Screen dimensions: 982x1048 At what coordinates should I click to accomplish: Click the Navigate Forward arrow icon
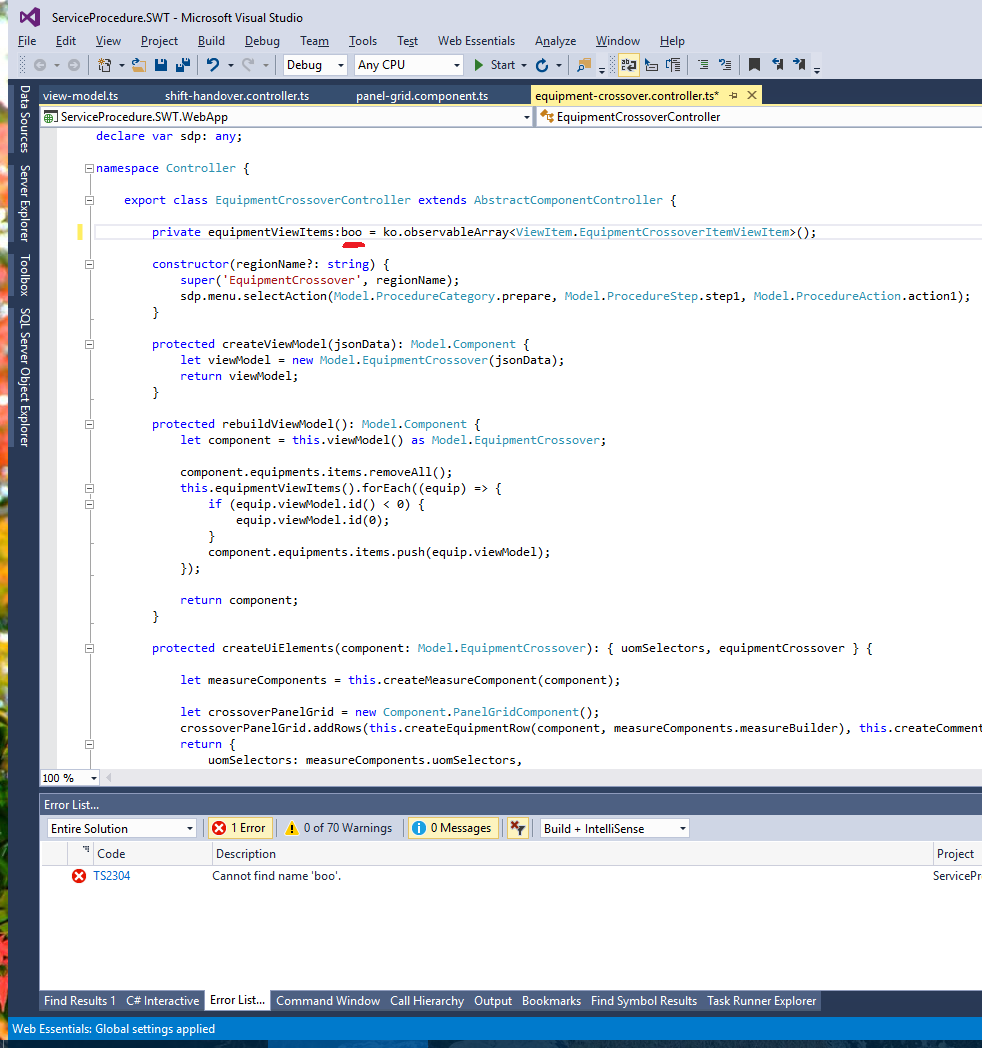pos(74,65)
